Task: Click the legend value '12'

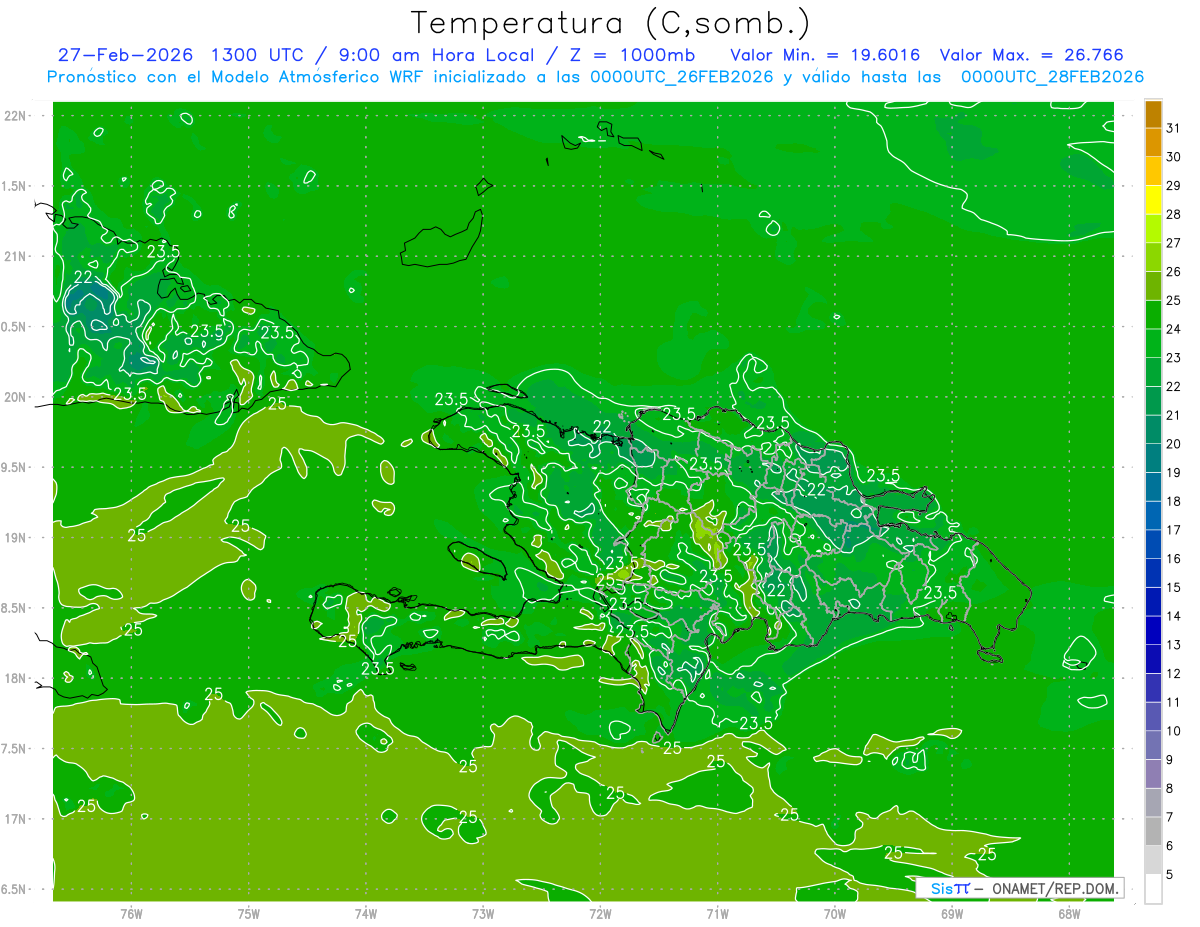Action: click(1174, 673)
